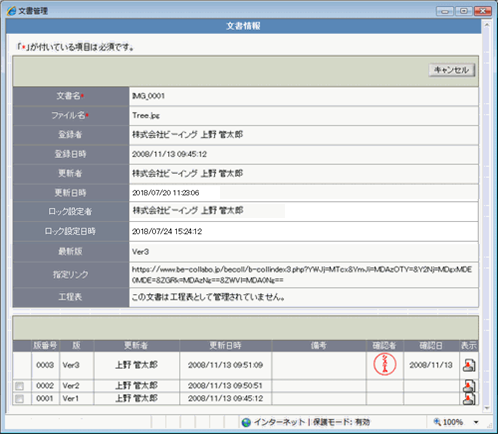Click the 確認日 column header
498x435 pixels.
click(431, 346)
